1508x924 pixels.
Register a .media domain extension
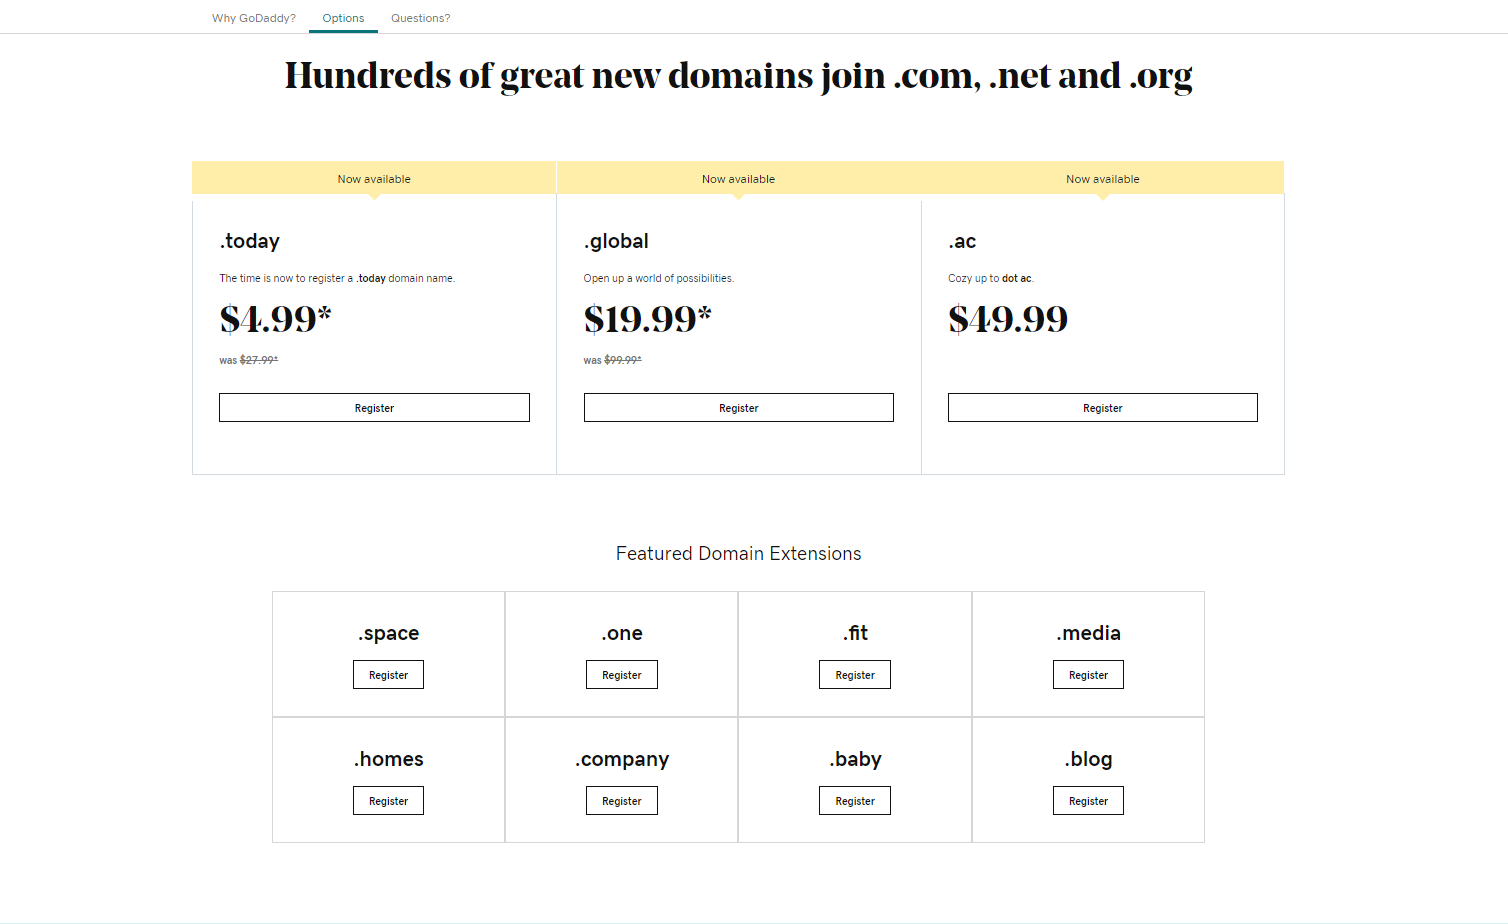tap(1088, 674)
